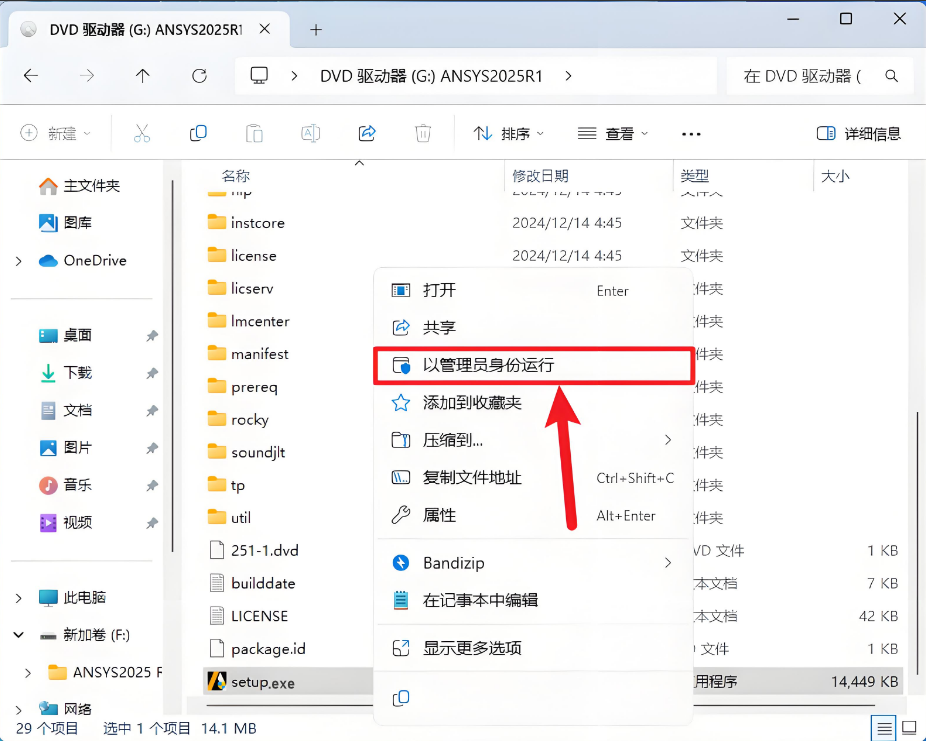
Task: Open Downloads quick access item
Action: pyautogui.click(x=65, y=373)
